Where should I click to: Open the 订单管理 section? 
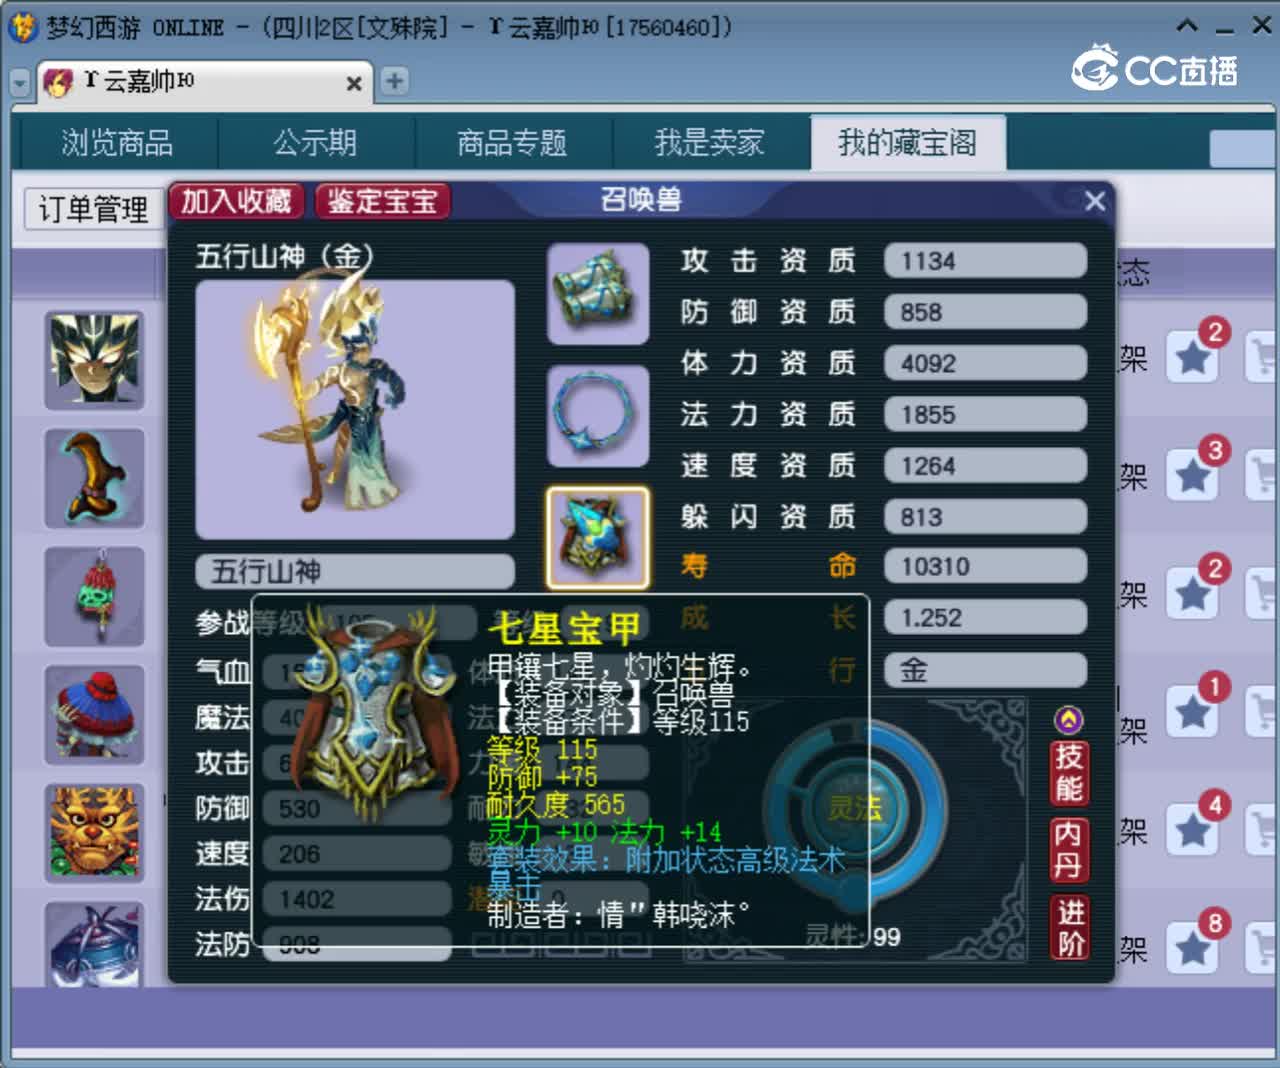pyautogui.click(x=93, y=209)
